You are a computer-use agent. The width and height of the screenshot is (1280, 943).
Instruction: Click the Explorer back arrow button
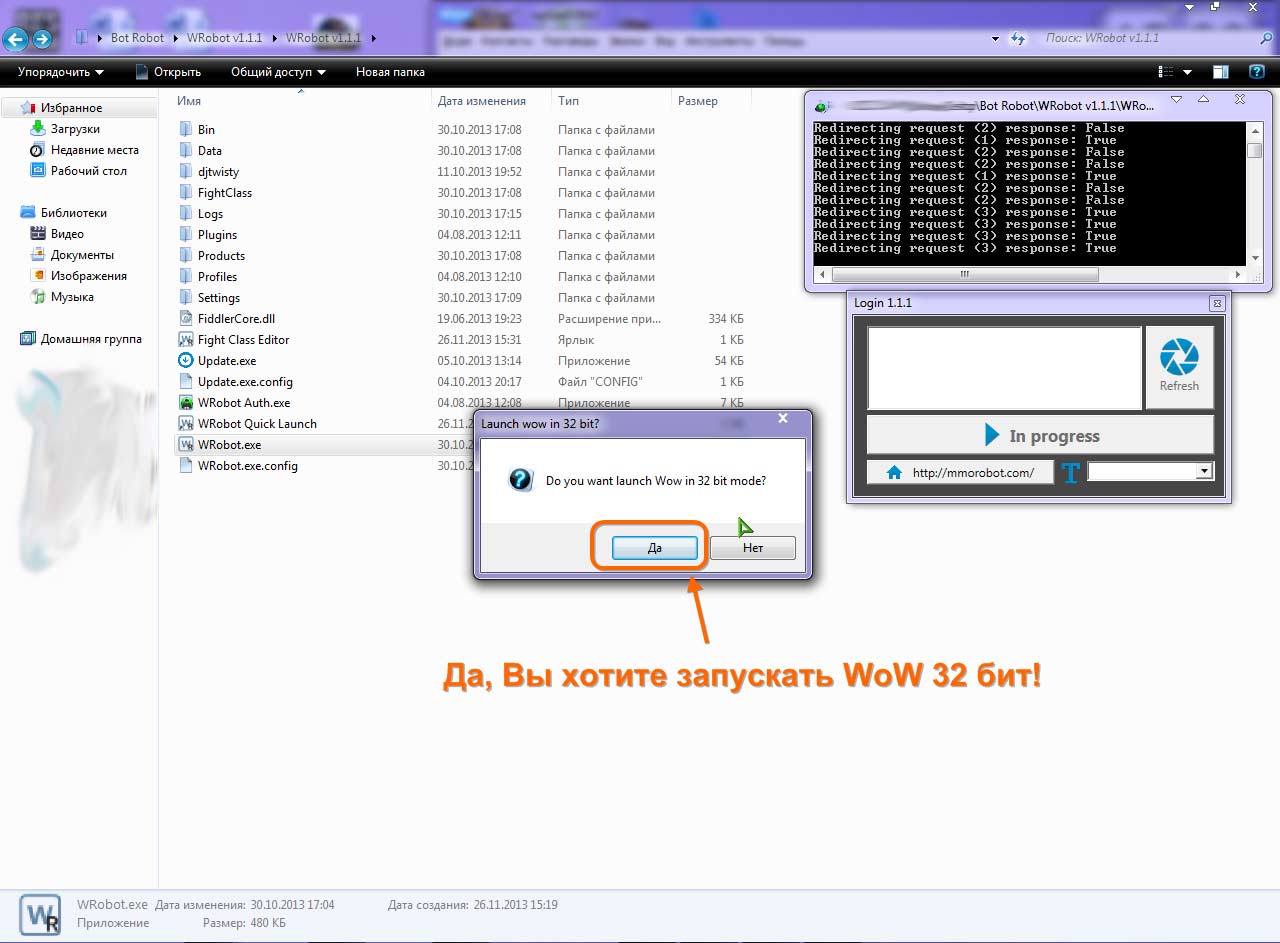point(15,39)
